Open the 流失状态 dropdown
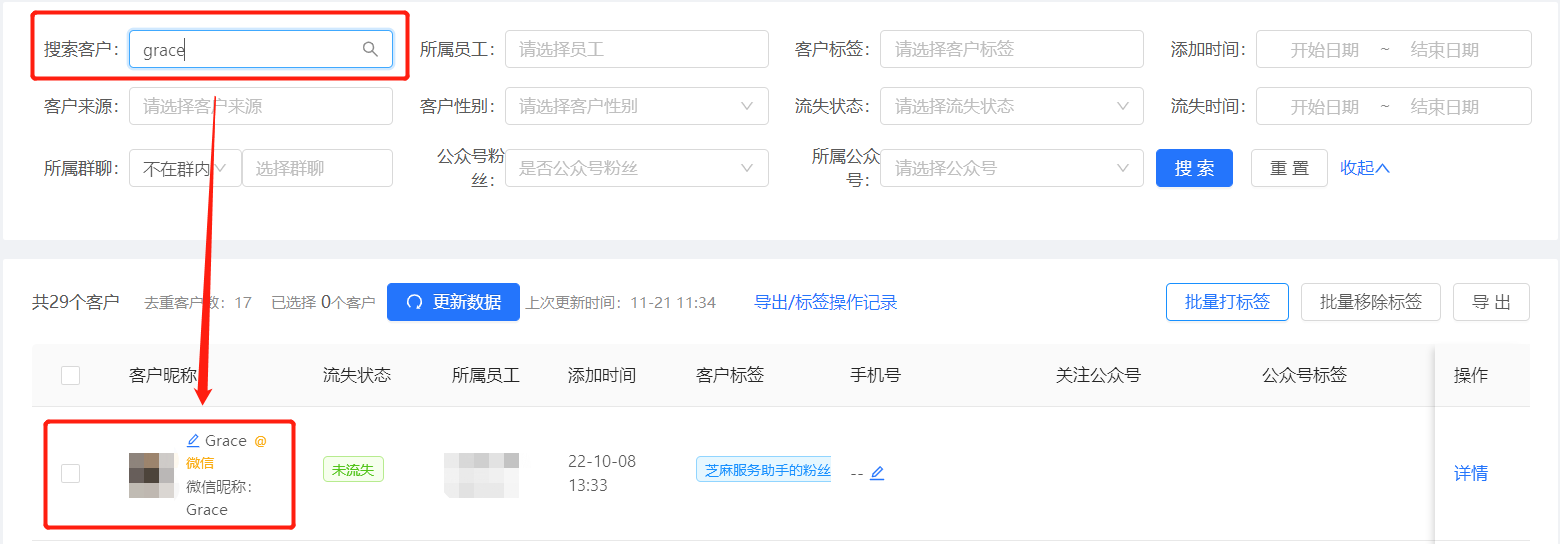The height and width of the screenshot is (544, 1560). (1012, 106)
